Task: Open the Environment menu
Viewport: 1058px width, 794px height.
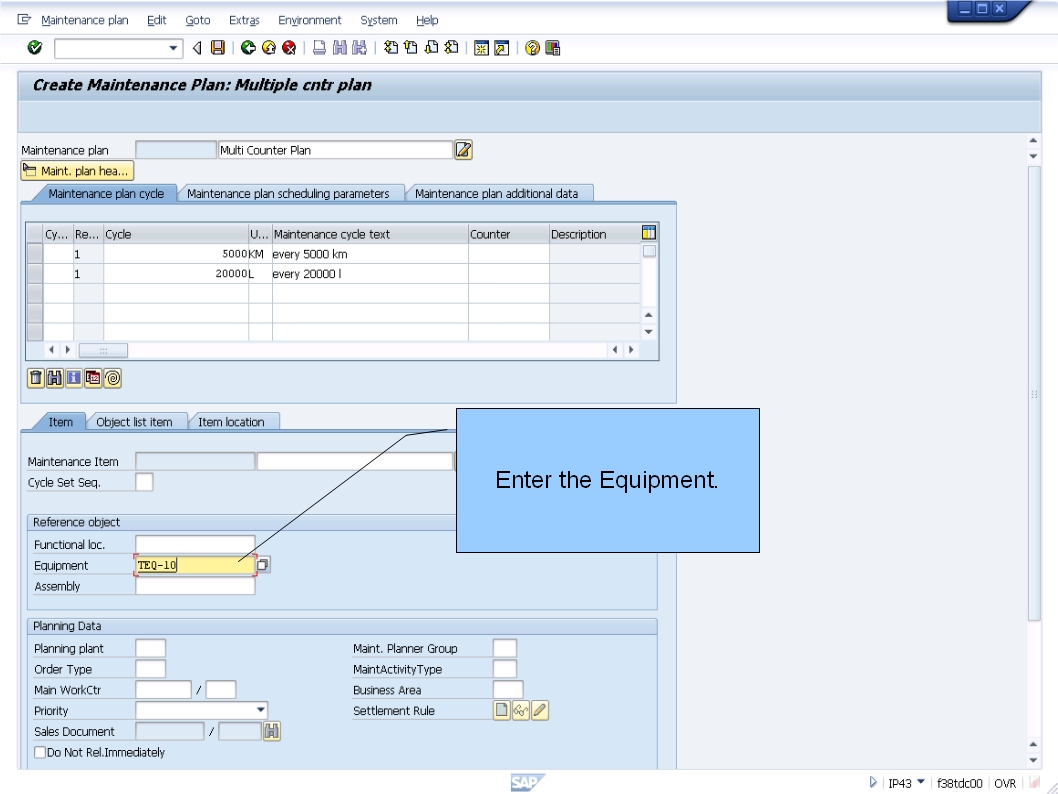Action: pos(309,20)
